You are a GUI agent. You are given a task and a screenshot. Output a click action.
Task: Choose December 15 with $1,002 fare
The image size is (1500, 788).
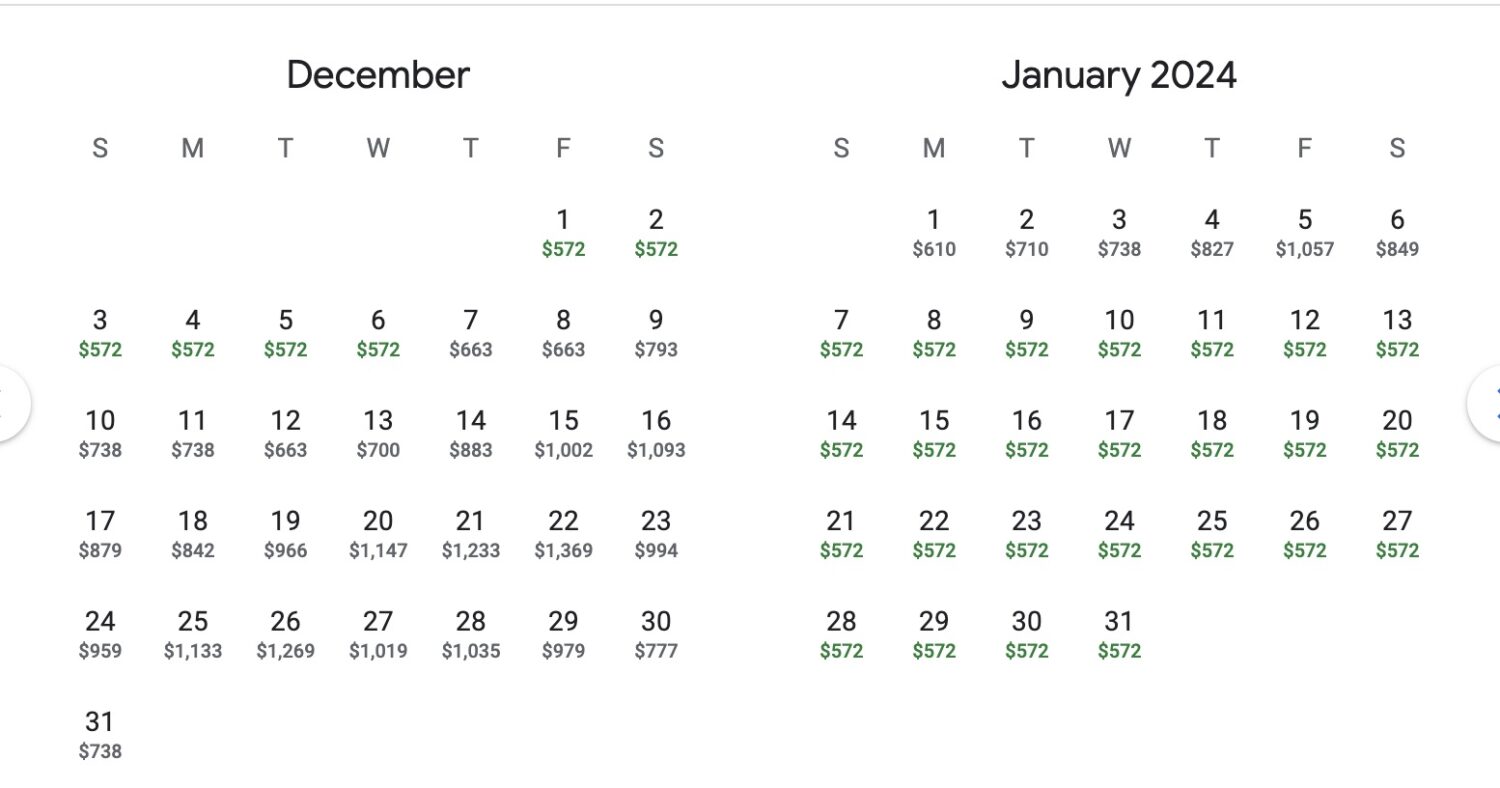pos(563,434)
